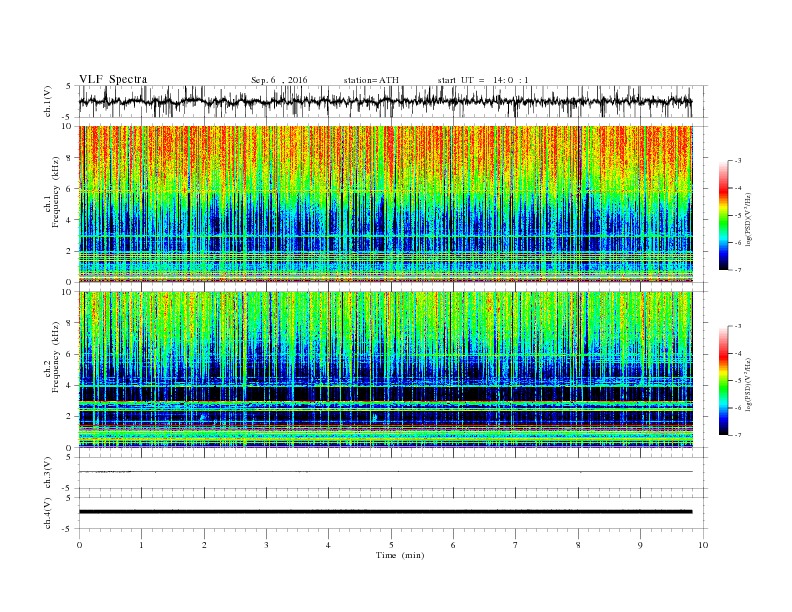Screen dimensions: 792x612
Task: Click the color bar beside ch.1 spectrogram
Action: (x=724, y=215)
